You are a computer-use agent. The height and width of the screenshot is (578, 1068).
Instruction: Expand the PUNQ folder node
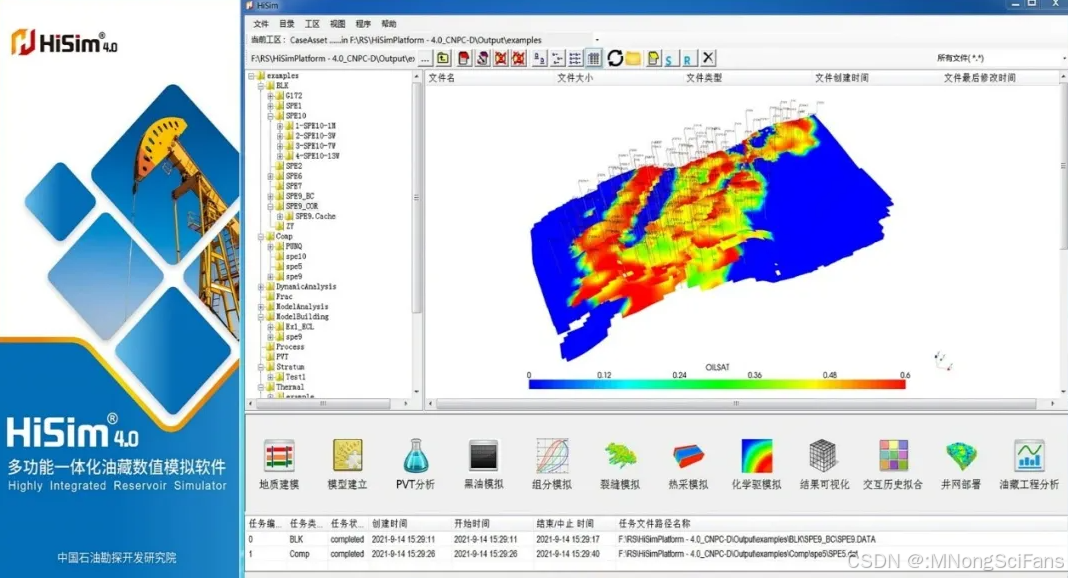(270, 246)
